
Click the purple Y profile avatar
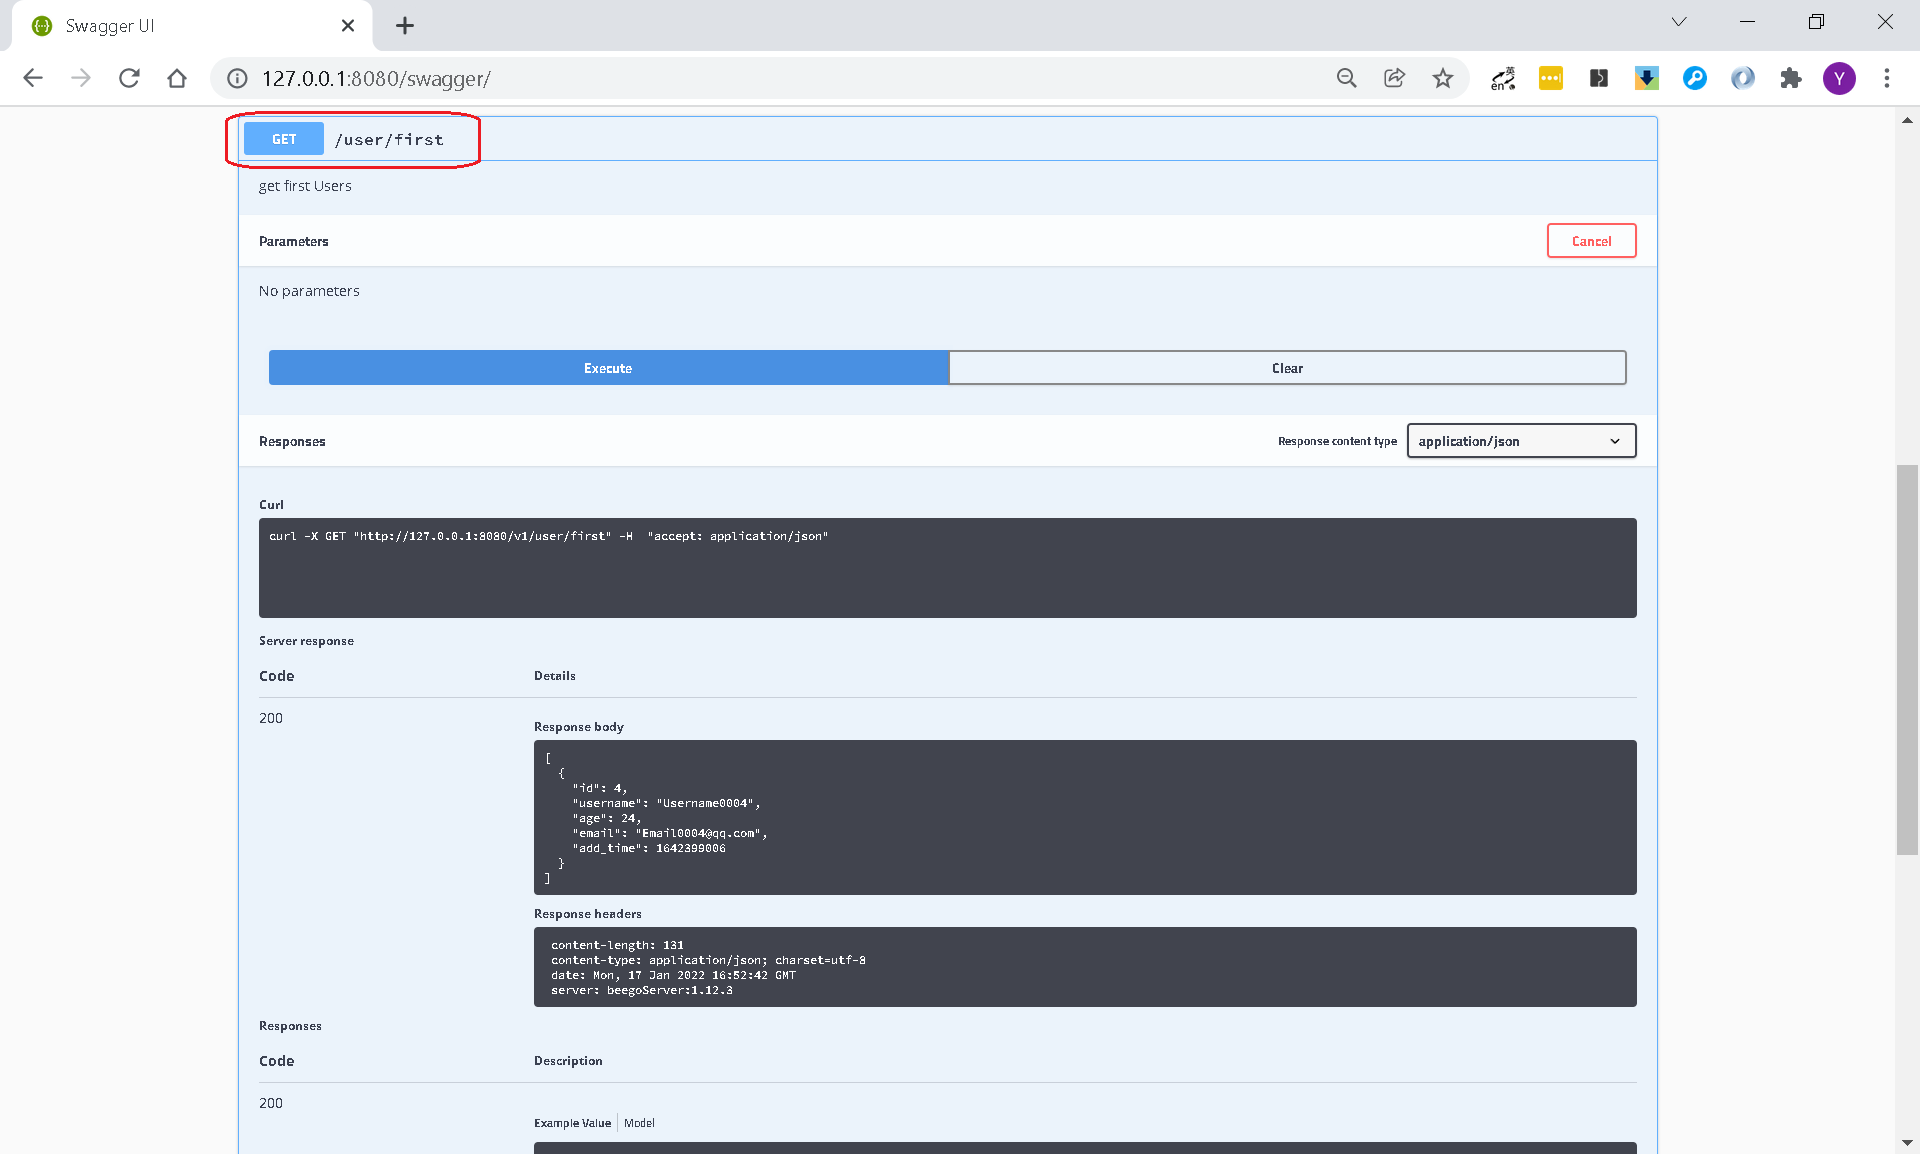click(1838, 78)
